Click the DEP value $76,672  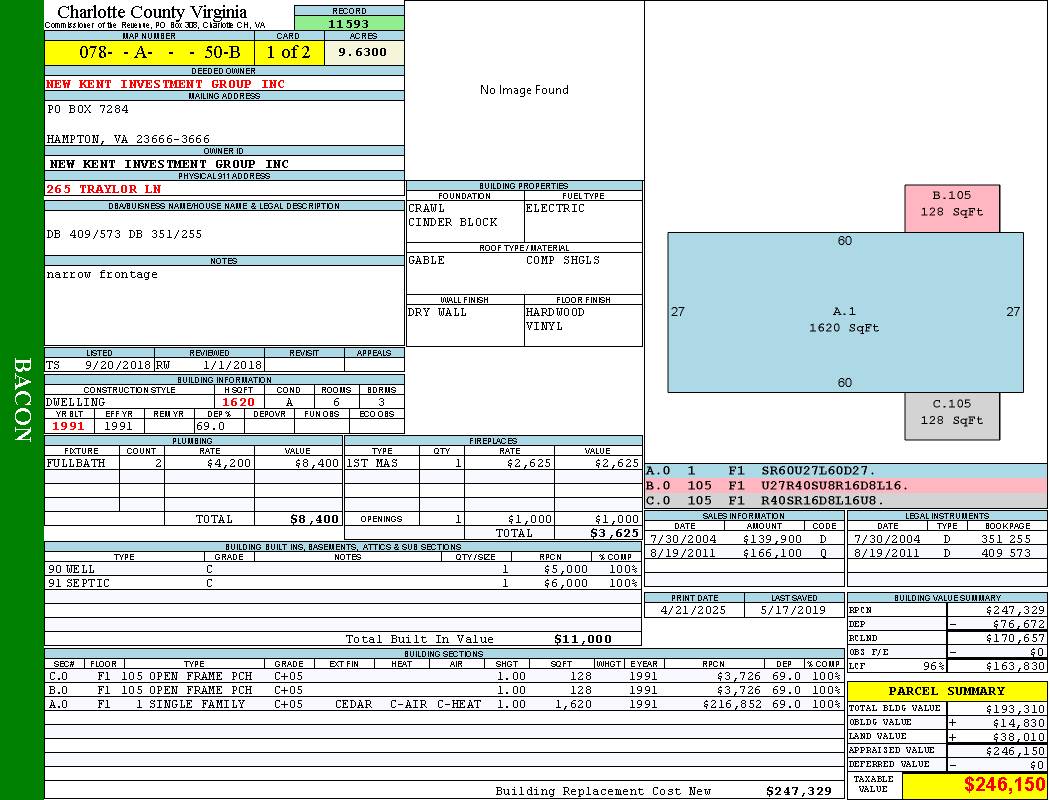click(1019, 625)
